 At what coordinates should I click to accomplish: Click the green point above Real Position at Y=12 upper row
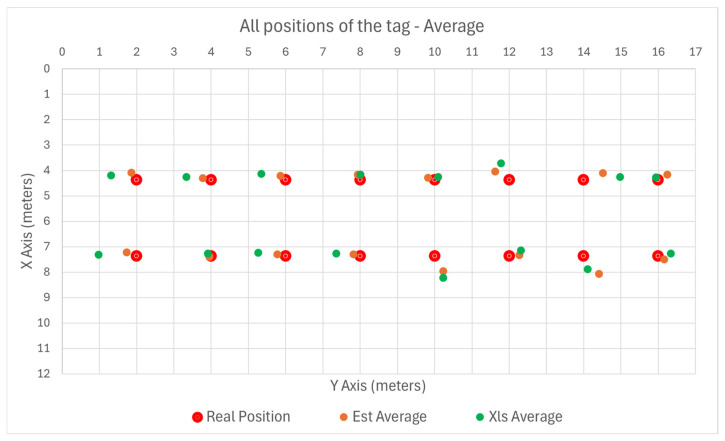tap(501, 163)
